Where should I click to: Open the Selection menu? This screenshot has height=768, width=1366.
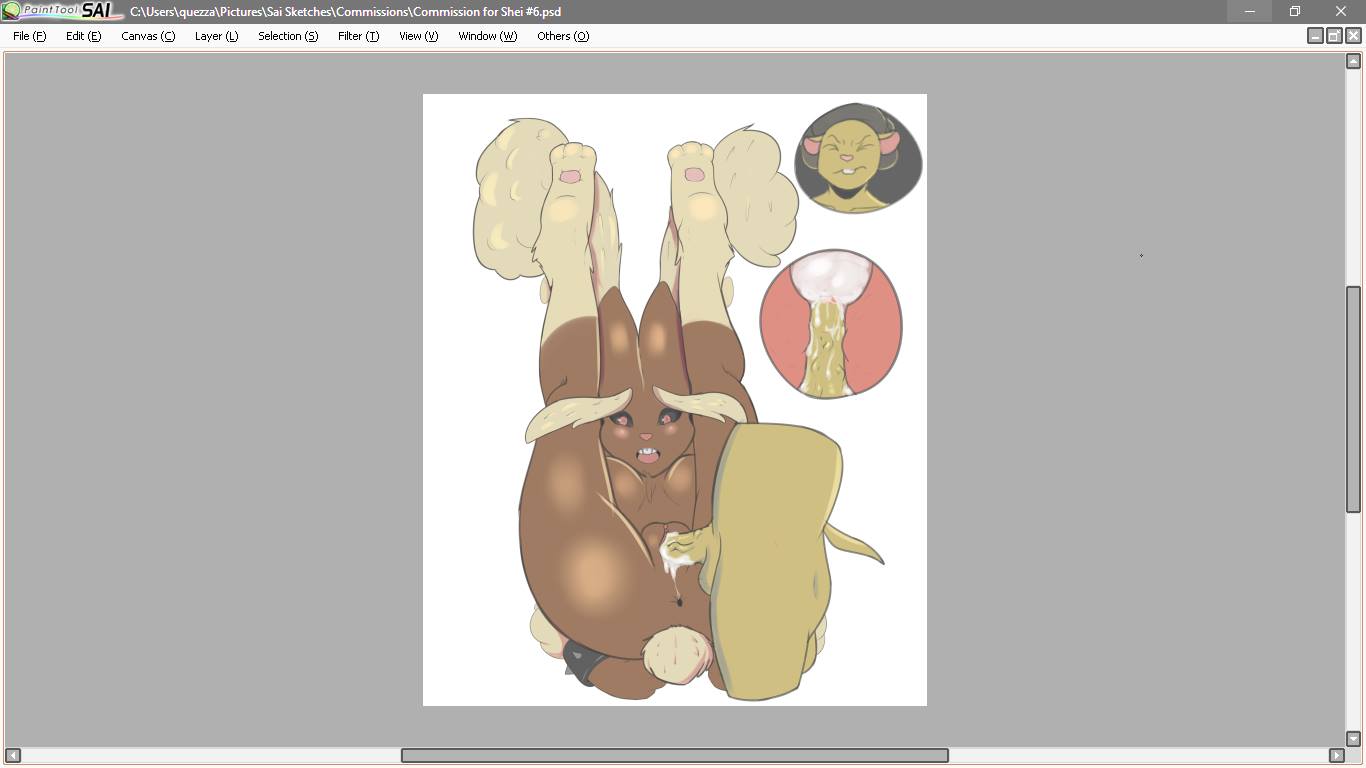(288, 36)
